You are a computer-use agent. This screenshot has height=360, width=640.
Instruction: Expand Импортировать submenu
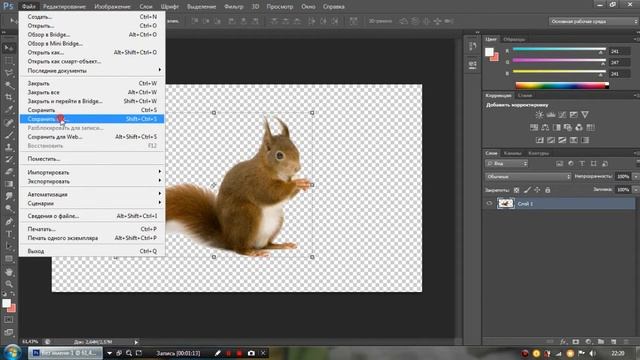click(x=92, y=172)
